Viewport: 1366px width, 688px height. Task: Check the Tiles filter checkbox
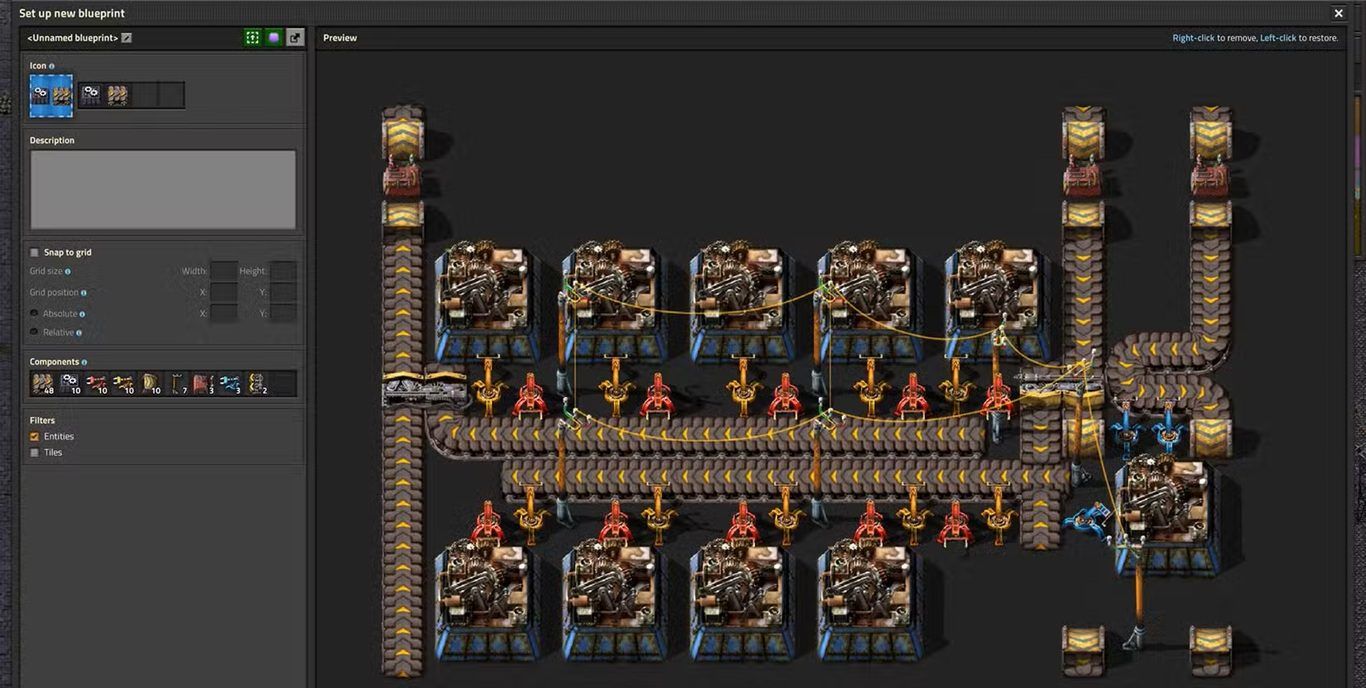pyautogui.click(x=35, y=453)
